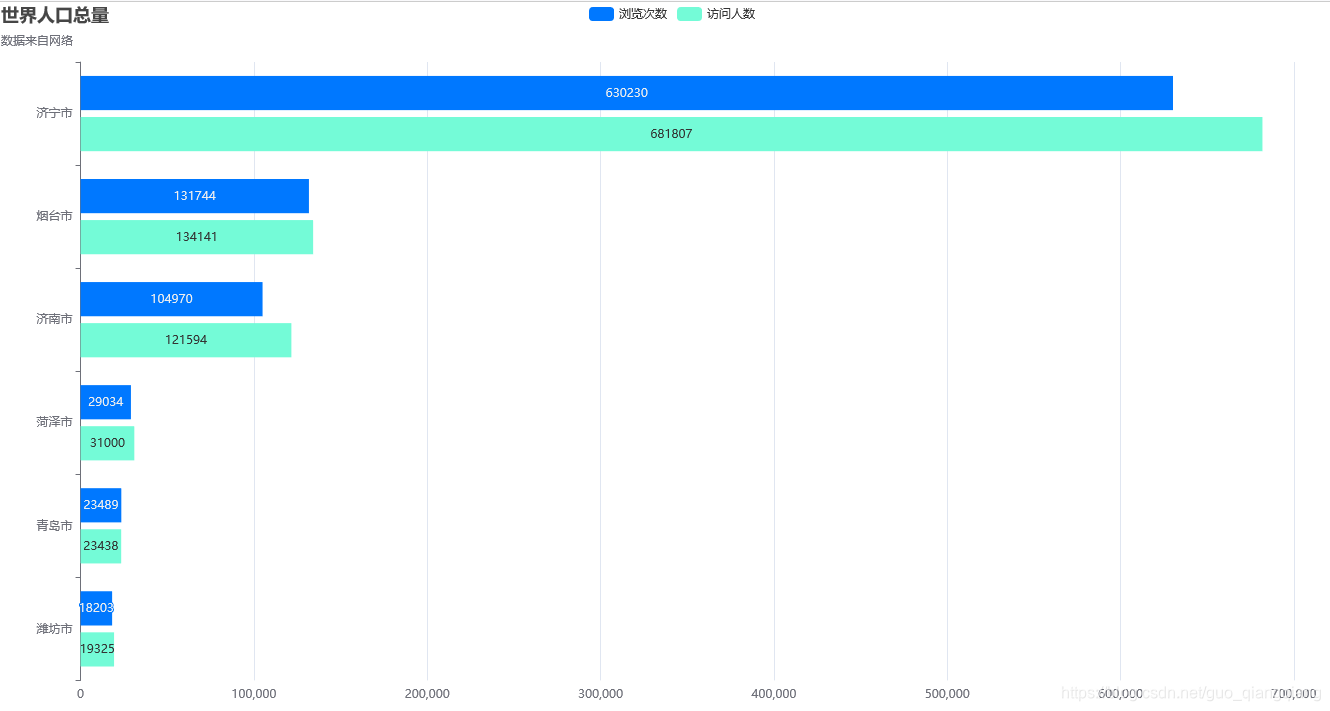Image resolution: width=1330 pixels, height=711 pixels.
Task: Select the 潍坊市 blue bar labeled 18203
Action: pyautogui.click(x=96, y=608)
